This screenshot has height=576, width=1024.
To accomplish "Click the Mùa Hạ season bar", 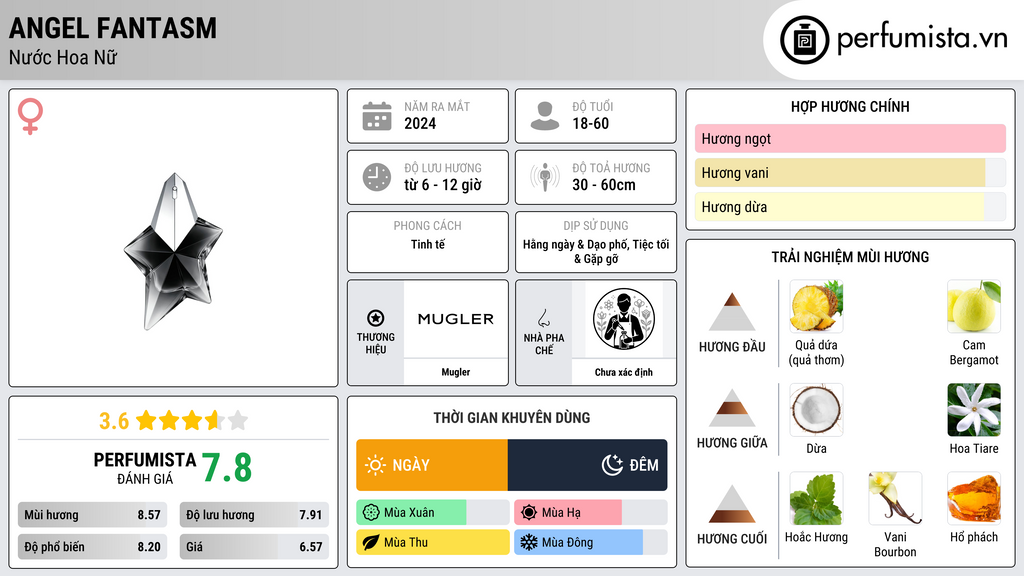I will [x=590, y=513].
